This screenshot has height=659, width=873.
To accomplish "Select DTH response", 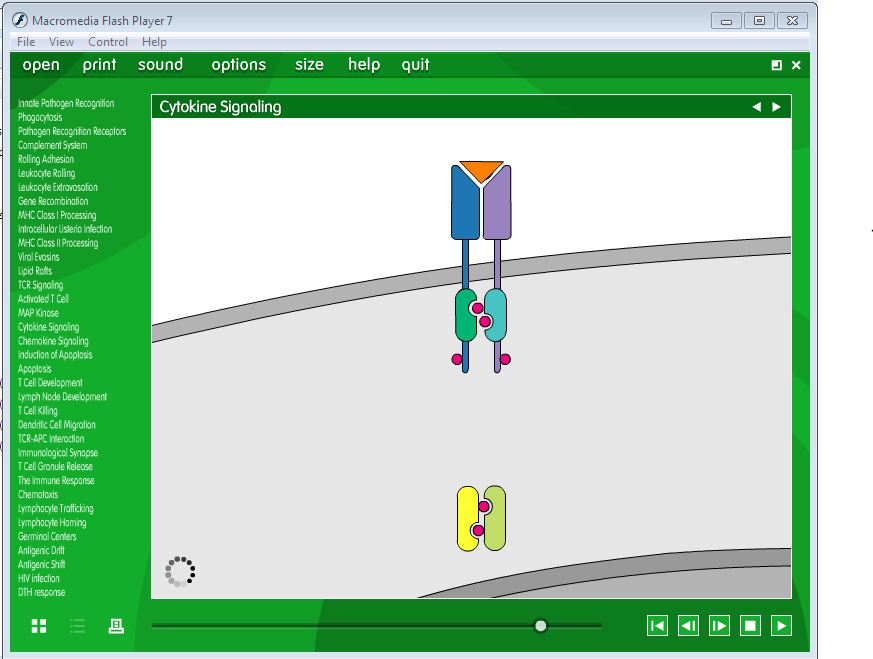I will [x=41, y=593].
